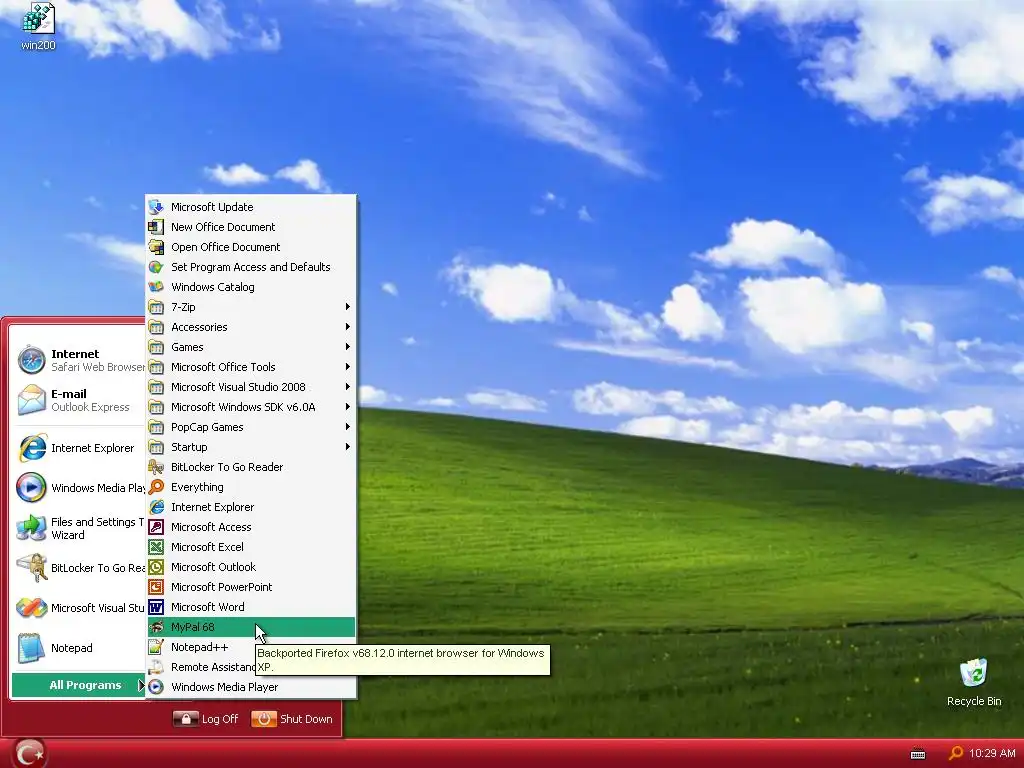Viewport: 1024px width, 768px height.
Task: Open the Safari Internet icon in the Start menu
Action: tap(31, 360)
